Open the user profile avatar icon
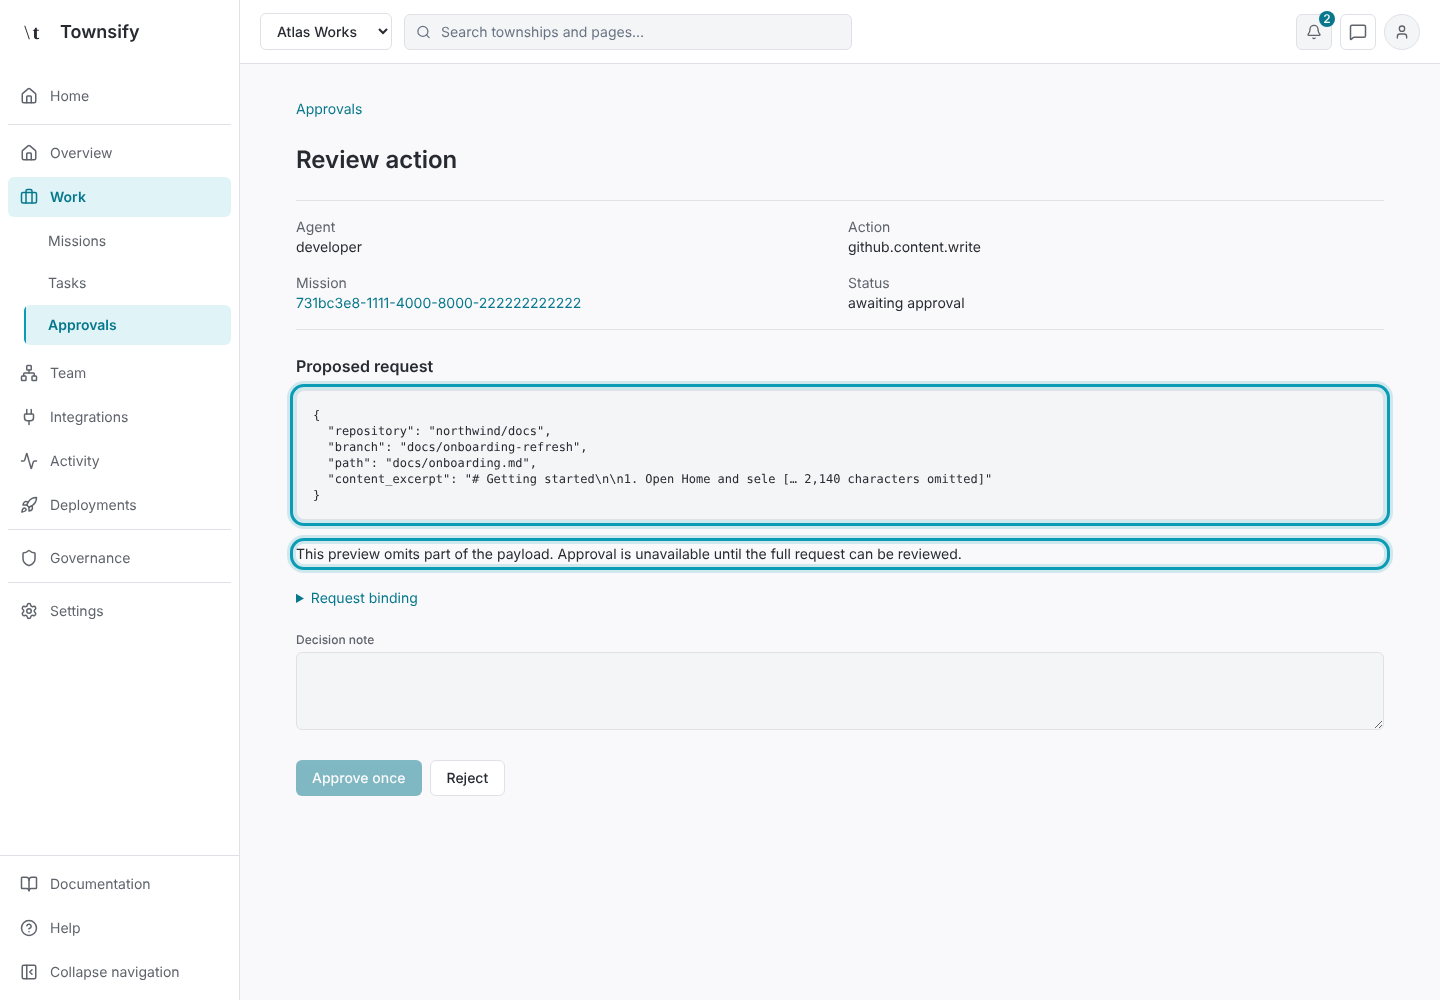The height and width of the screenshot is (1000, 1440). coord(1402,32)
